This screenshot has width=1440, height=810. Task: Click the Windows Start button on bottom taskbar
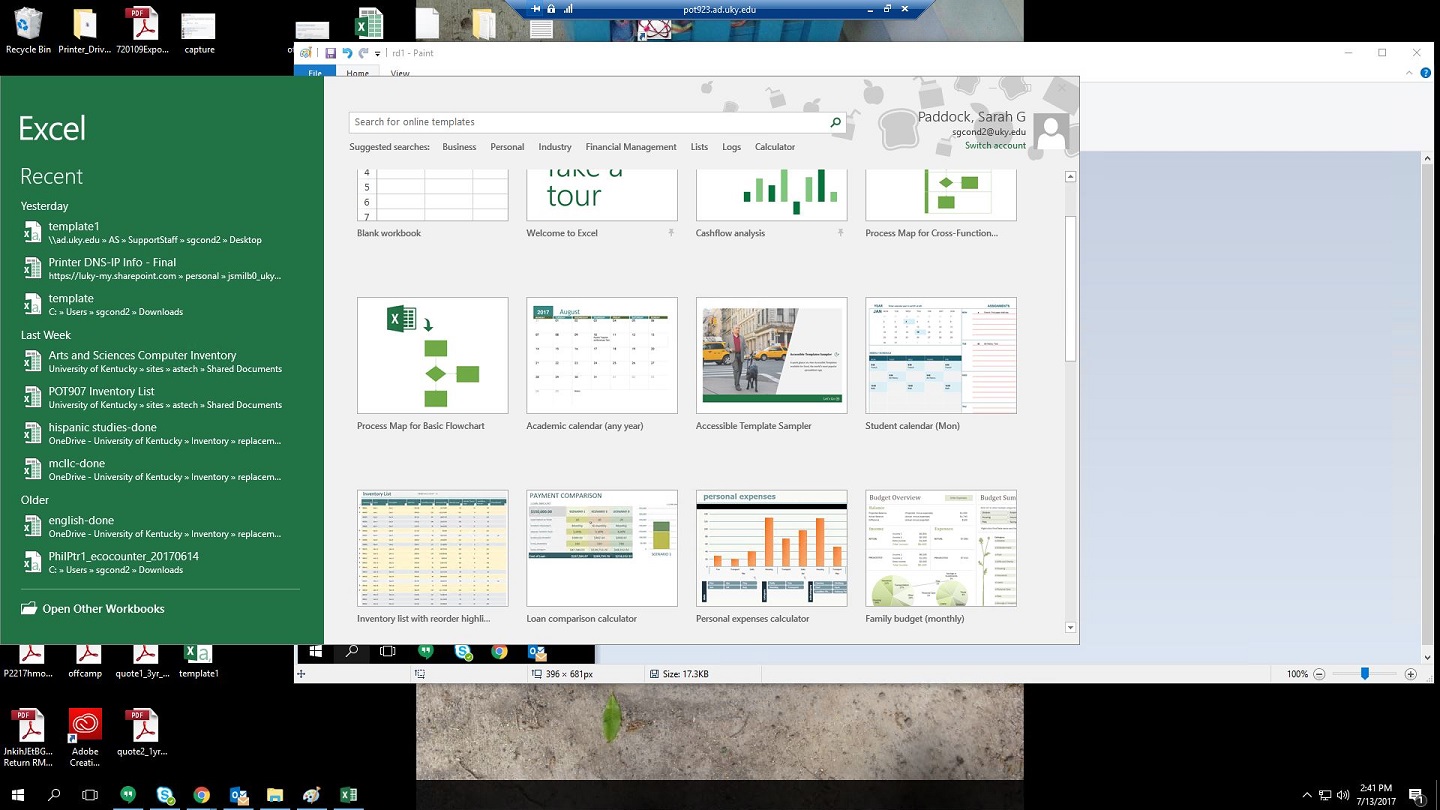[x=18, y=795]
